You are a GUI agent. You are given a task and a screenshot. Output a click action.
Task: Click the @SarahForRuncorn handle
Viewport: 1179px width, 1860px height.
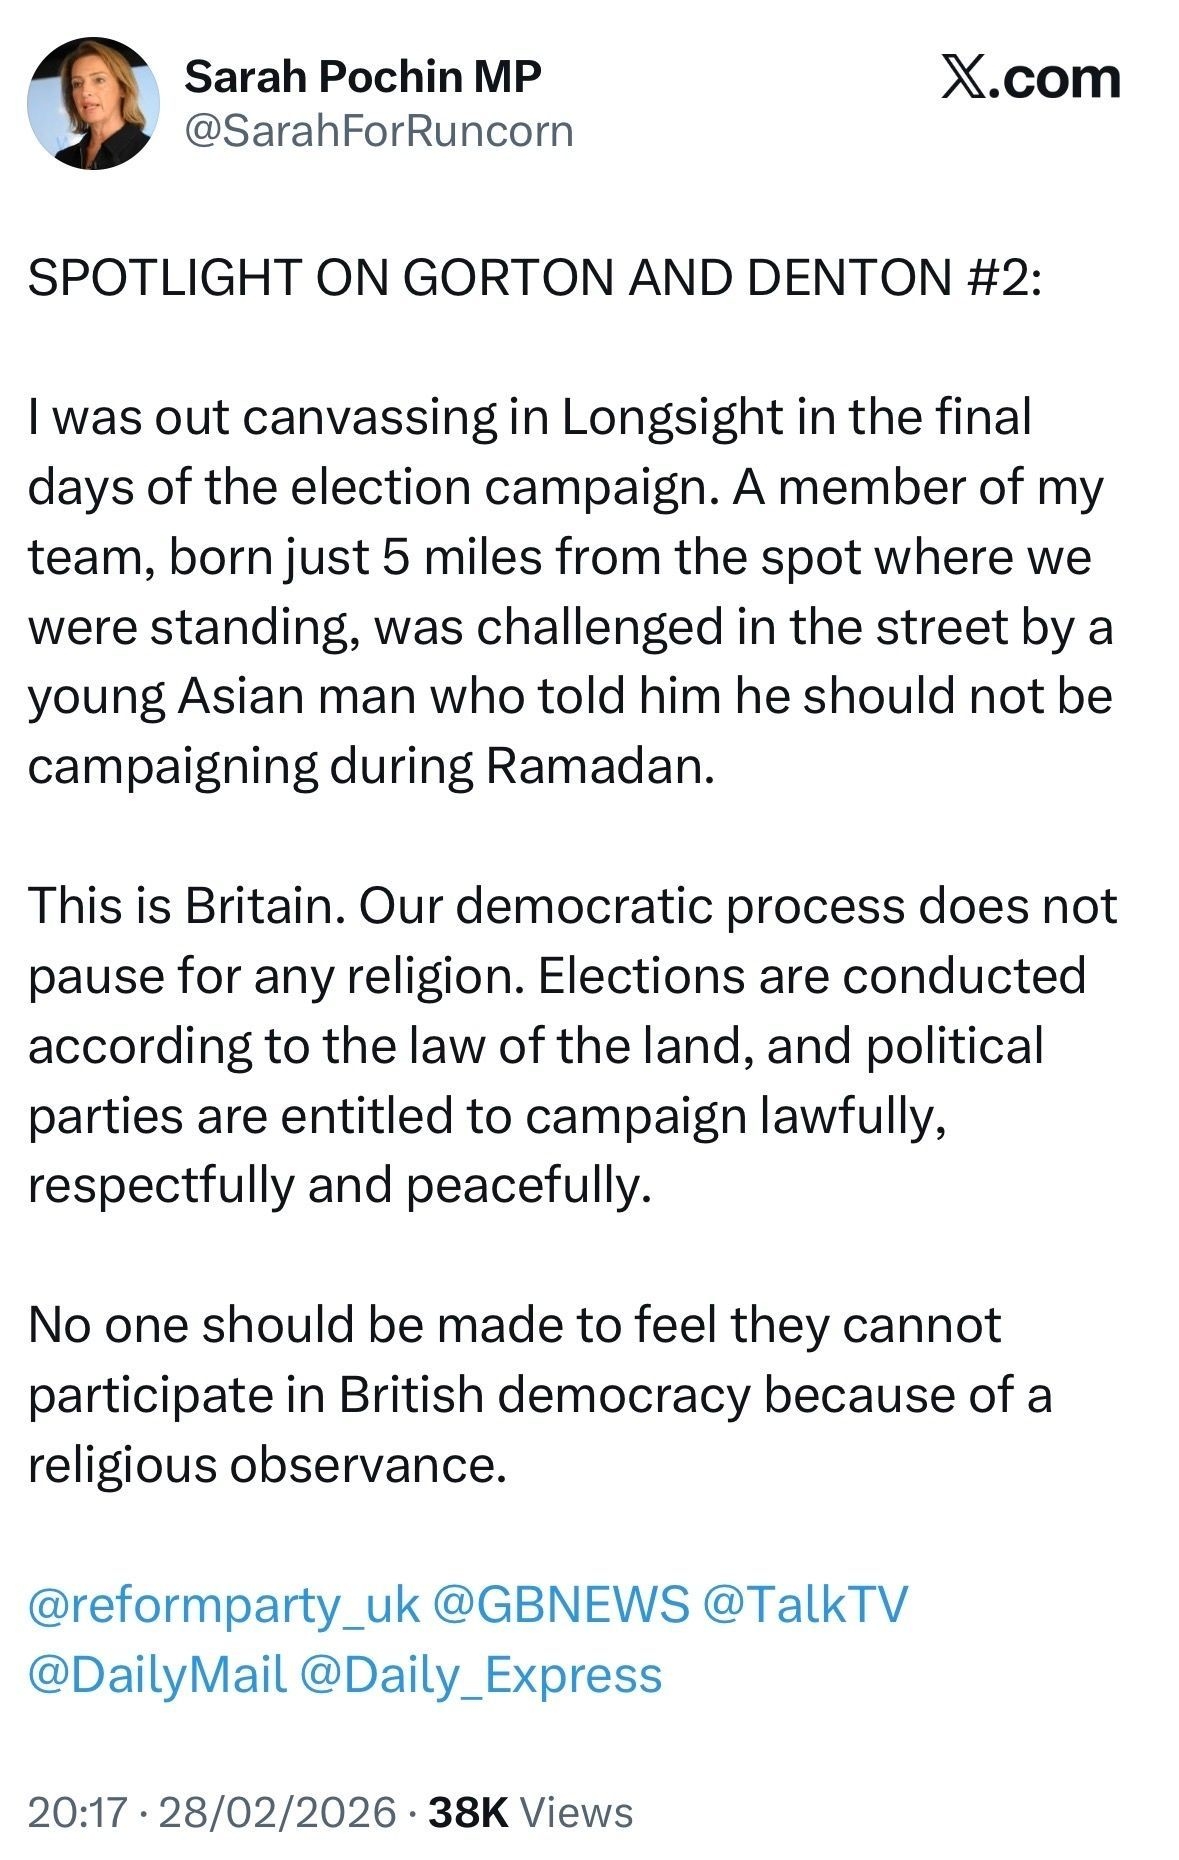[x=379, y=131]
